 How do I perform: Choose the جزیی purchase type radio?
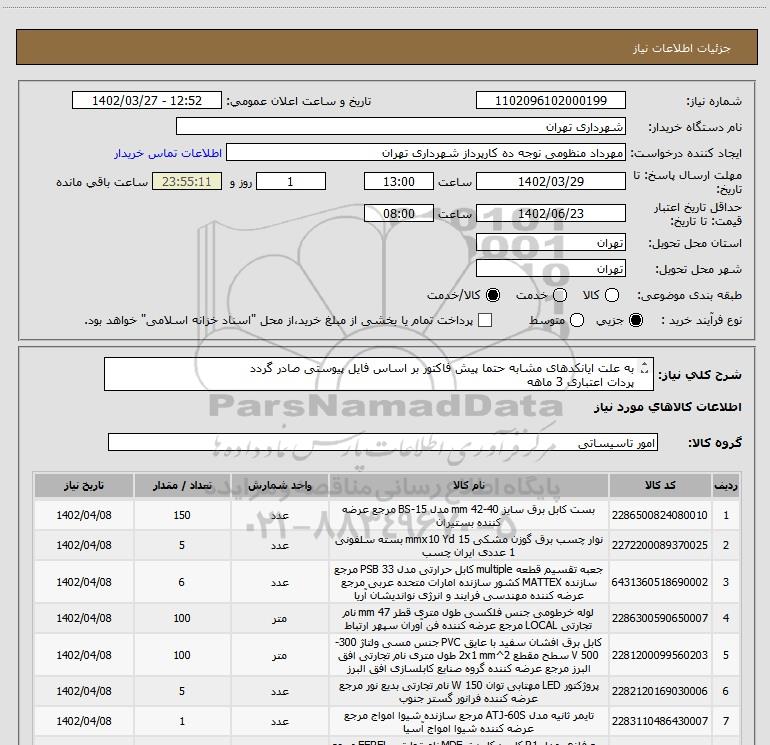pos(635,321)
